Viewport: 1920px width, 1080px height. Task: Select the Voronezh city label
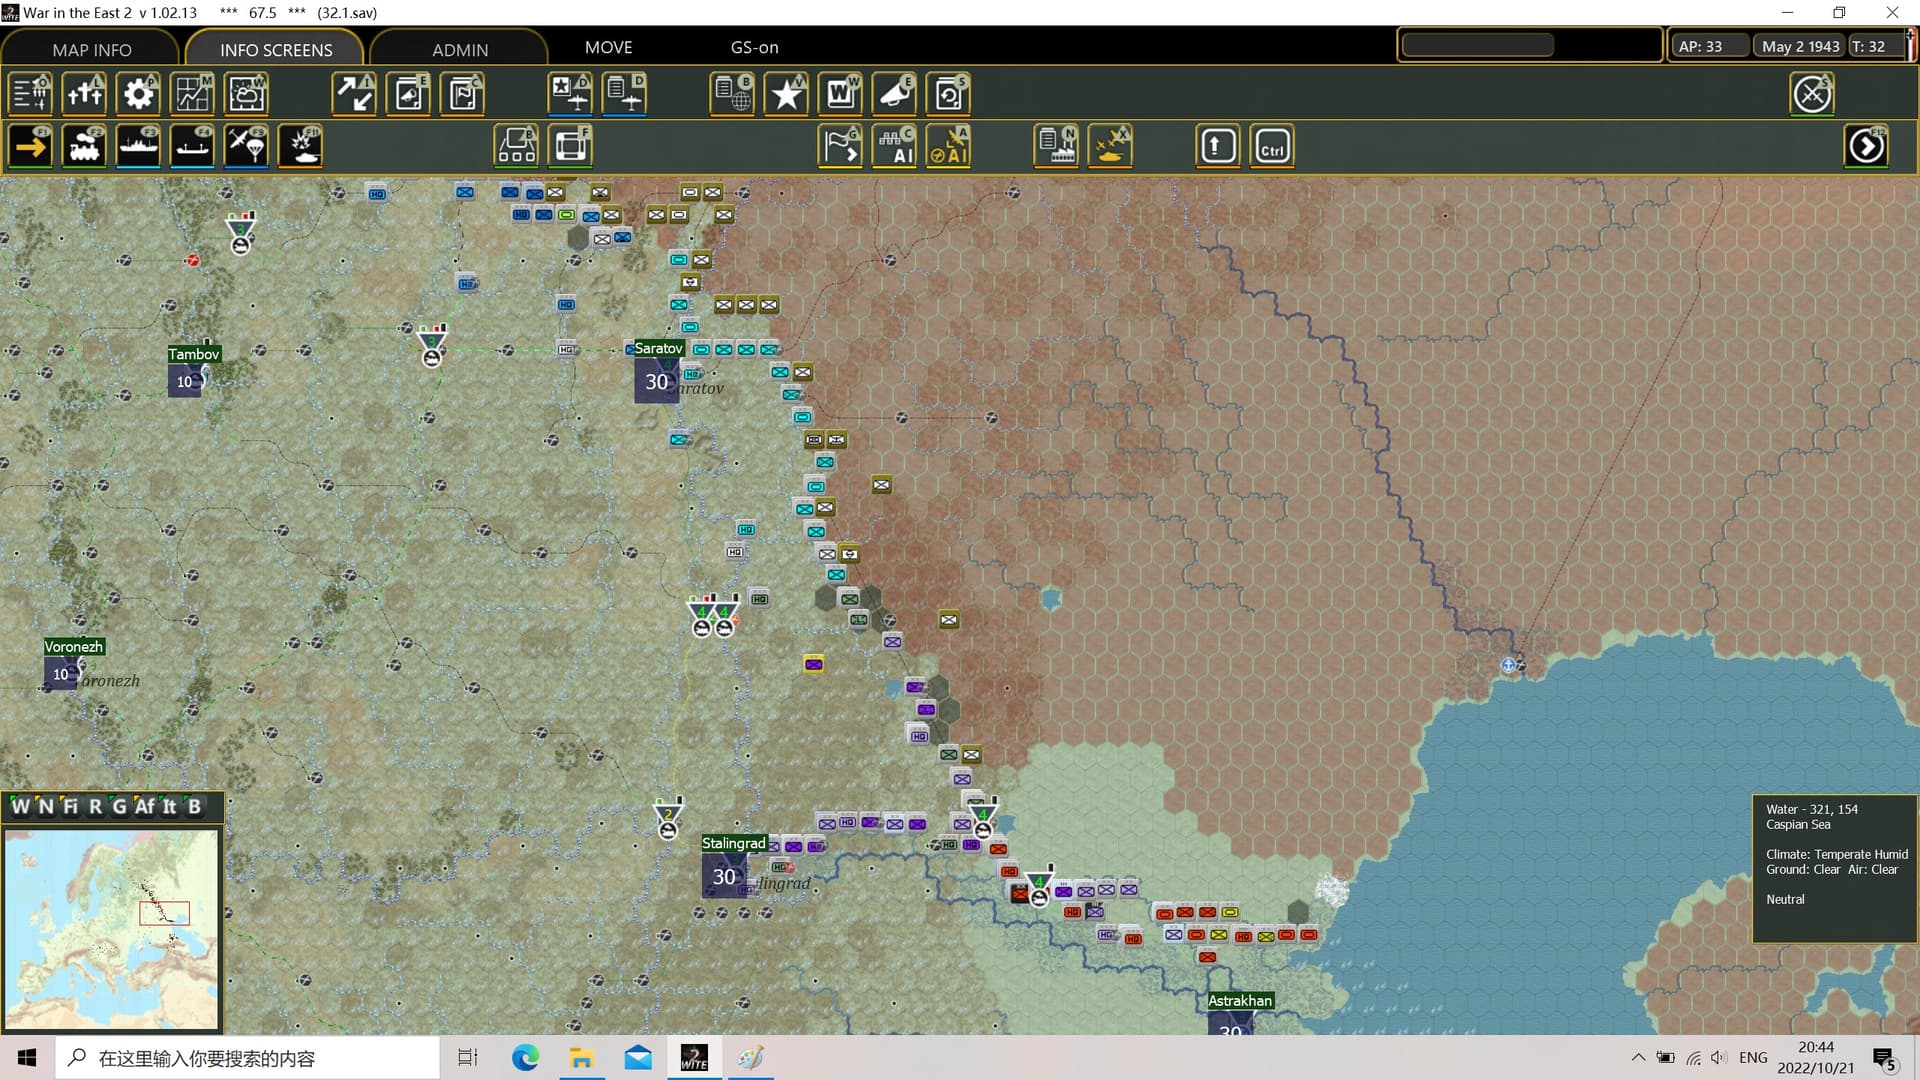[x=73, y=647]
